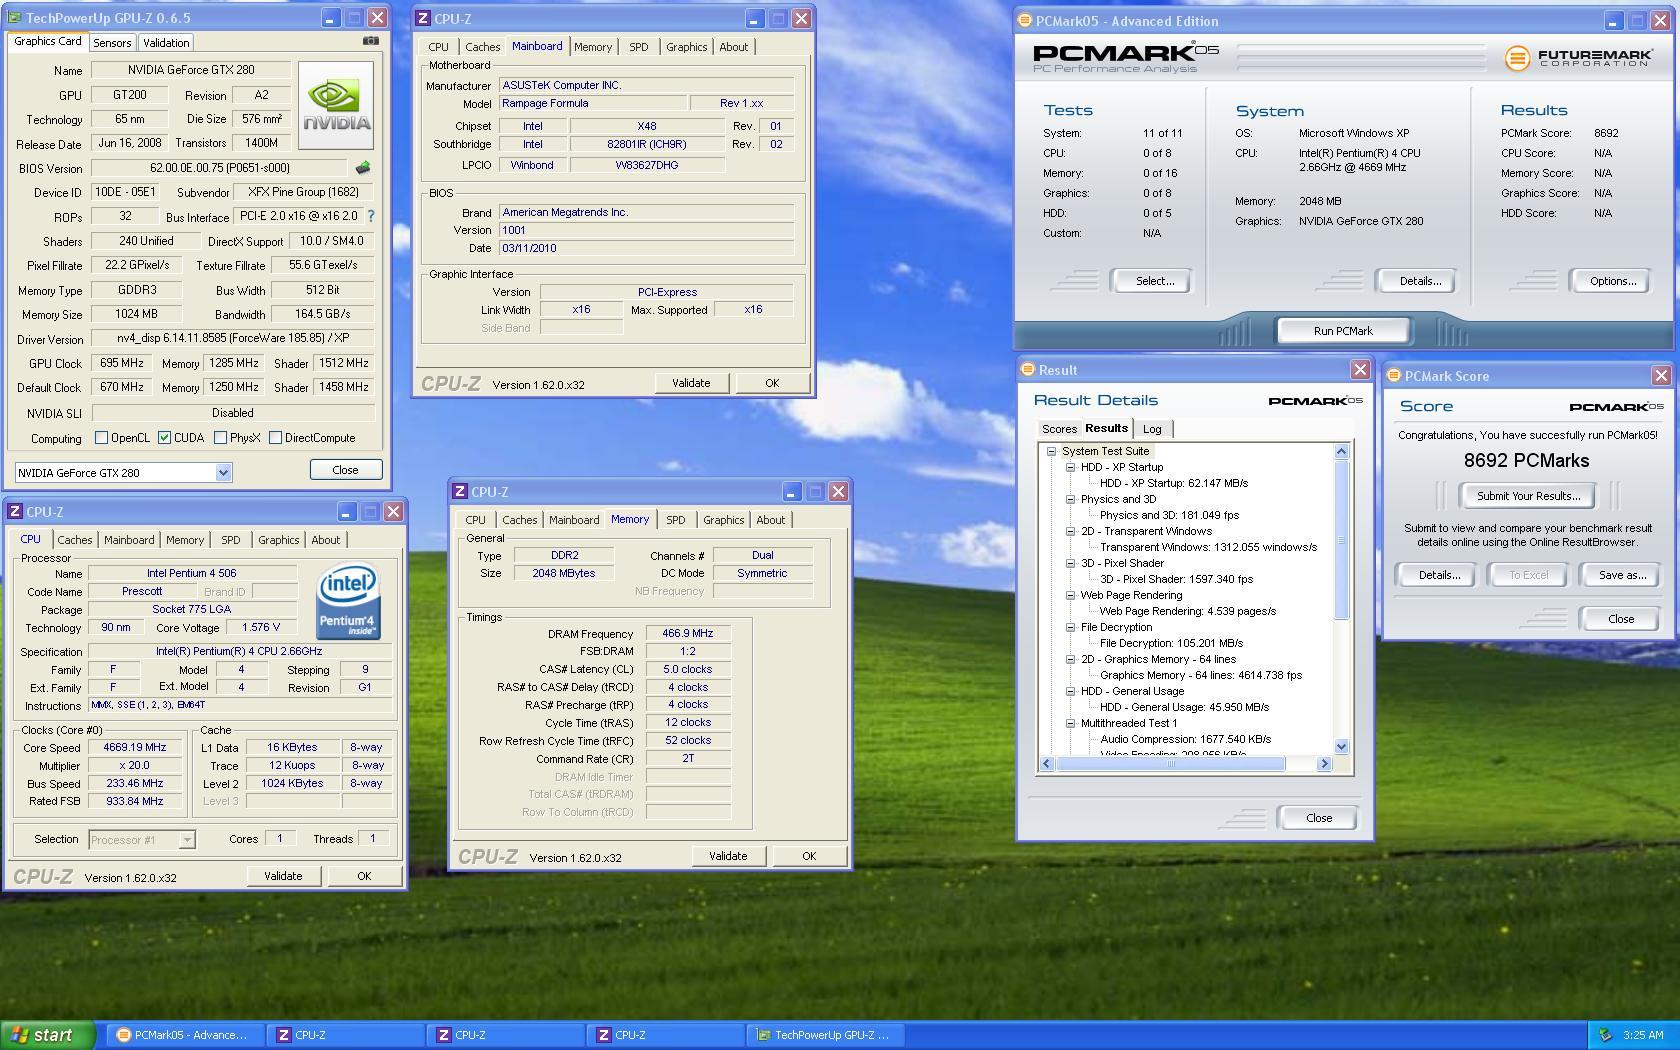
Task: Switch to the Validation tab in GPU-Z
Action: (166, 43)
